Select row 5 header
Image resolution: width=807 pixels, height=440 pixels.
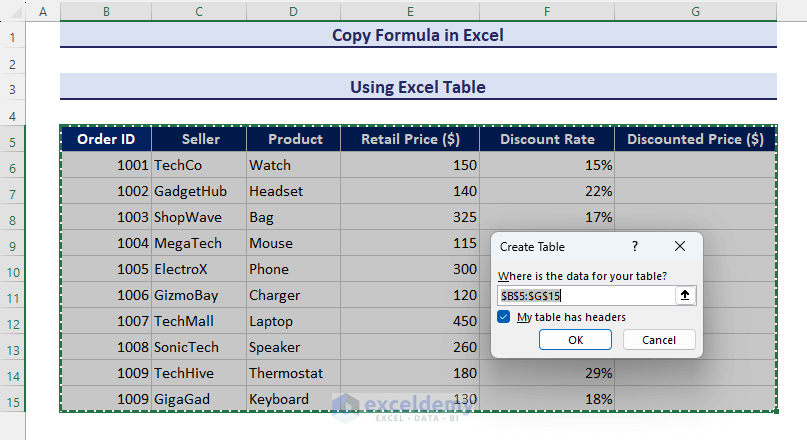(13, 139)
